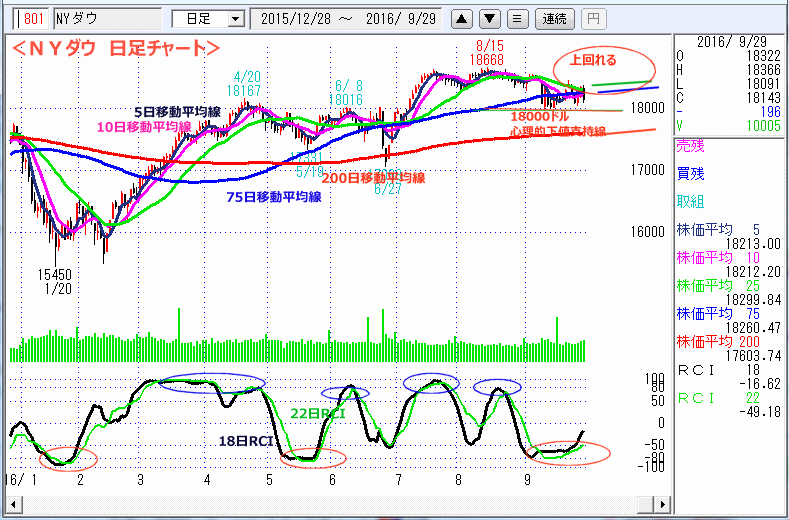Click the down triangle button in toolbar
The height and width of the screenshot is (520, 789).
pos(489,18)
